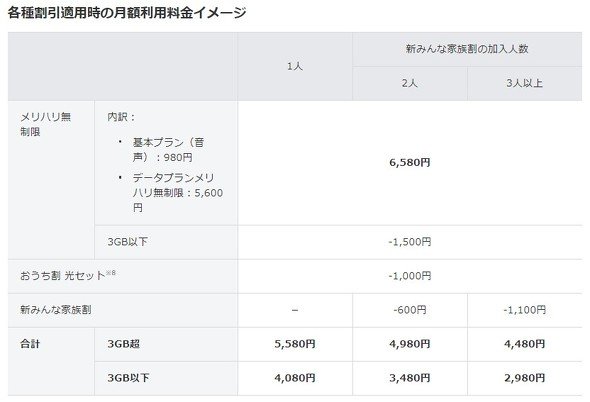Screen dimensions: 590x402
Task: Select the 5,580円 total for 1人
Action: [x=295, y=344]
